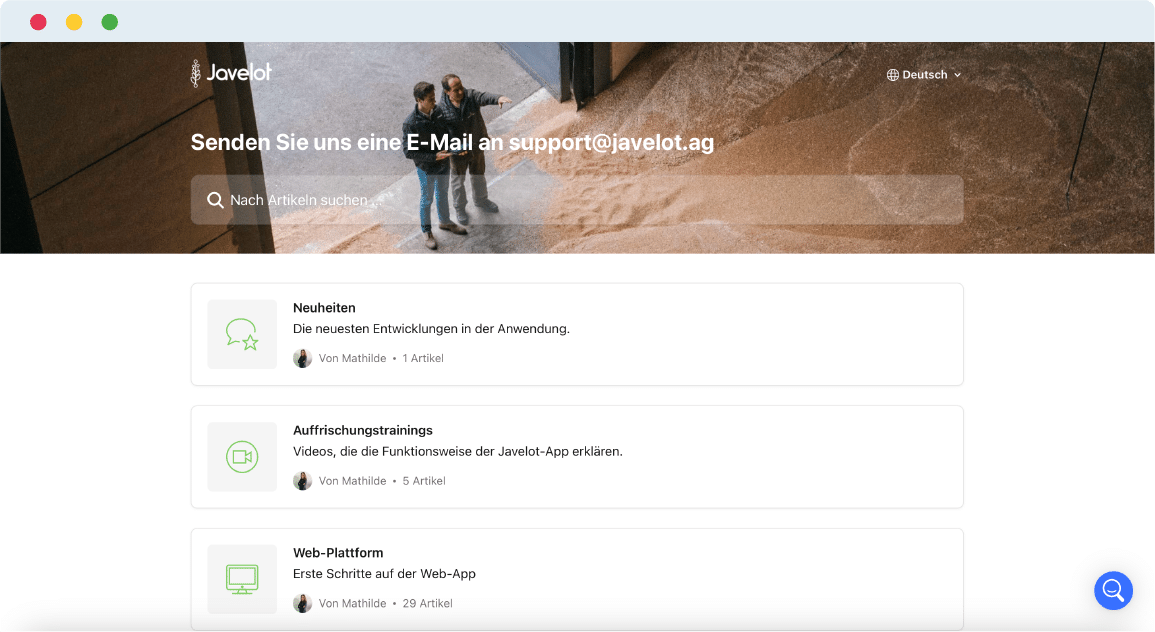
Task: Open the Neuheiten collection title
Action: pyautogui.click(x=324, y=308)
